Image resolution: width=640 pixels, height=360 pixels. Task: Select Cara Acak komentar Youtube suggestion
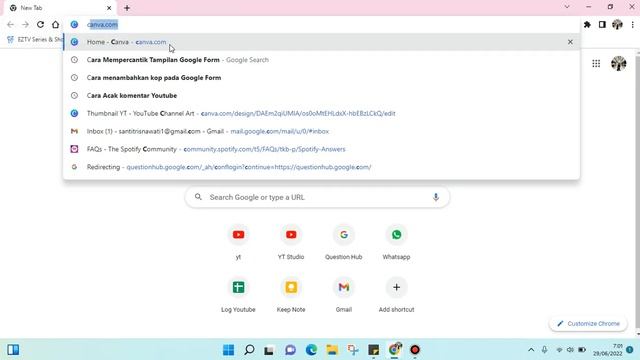321,96
